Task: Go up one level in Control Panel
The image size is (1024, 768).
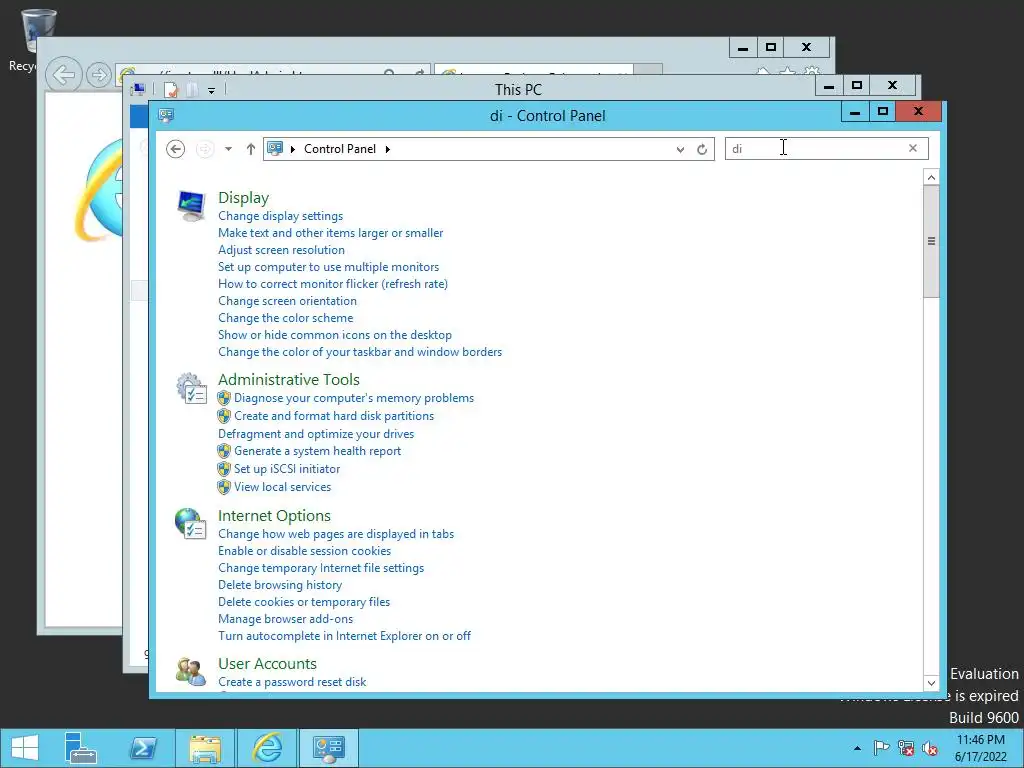Action: [250, 149]
